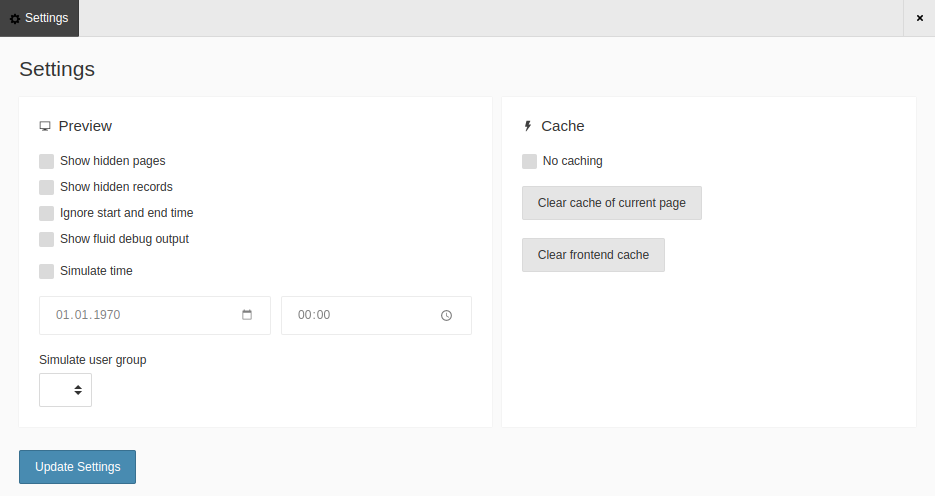Screen dimensions: 935x496
Task: Click into the 01.01.1970 date field
Action: click(140, 315)
